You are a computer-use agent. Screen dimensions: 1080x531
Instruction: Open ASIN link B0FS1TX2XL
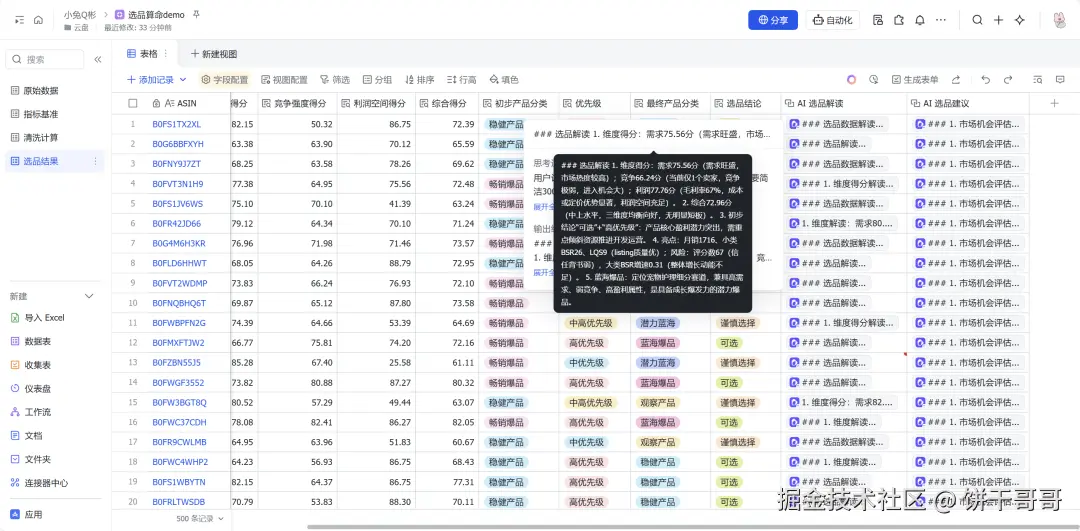(x=176, y=125)
